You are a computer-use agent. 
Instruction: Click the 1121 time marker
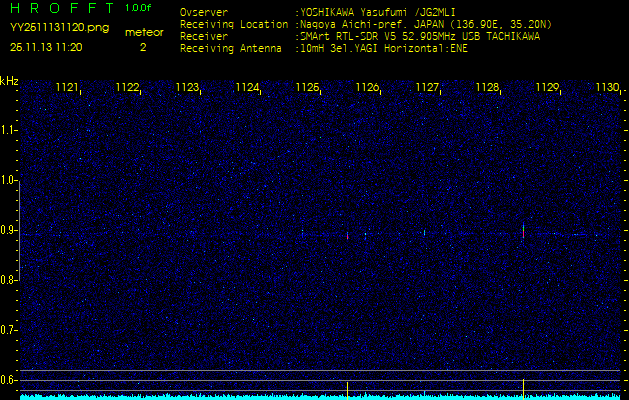click(x=67, y=88)
